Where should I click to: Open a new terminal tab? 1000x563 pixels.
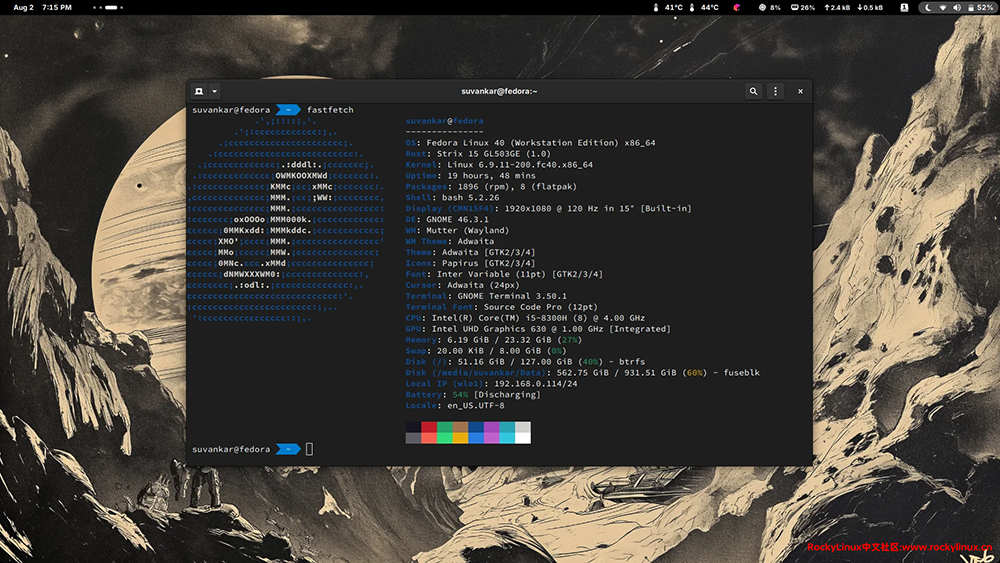tap(199, 91)
